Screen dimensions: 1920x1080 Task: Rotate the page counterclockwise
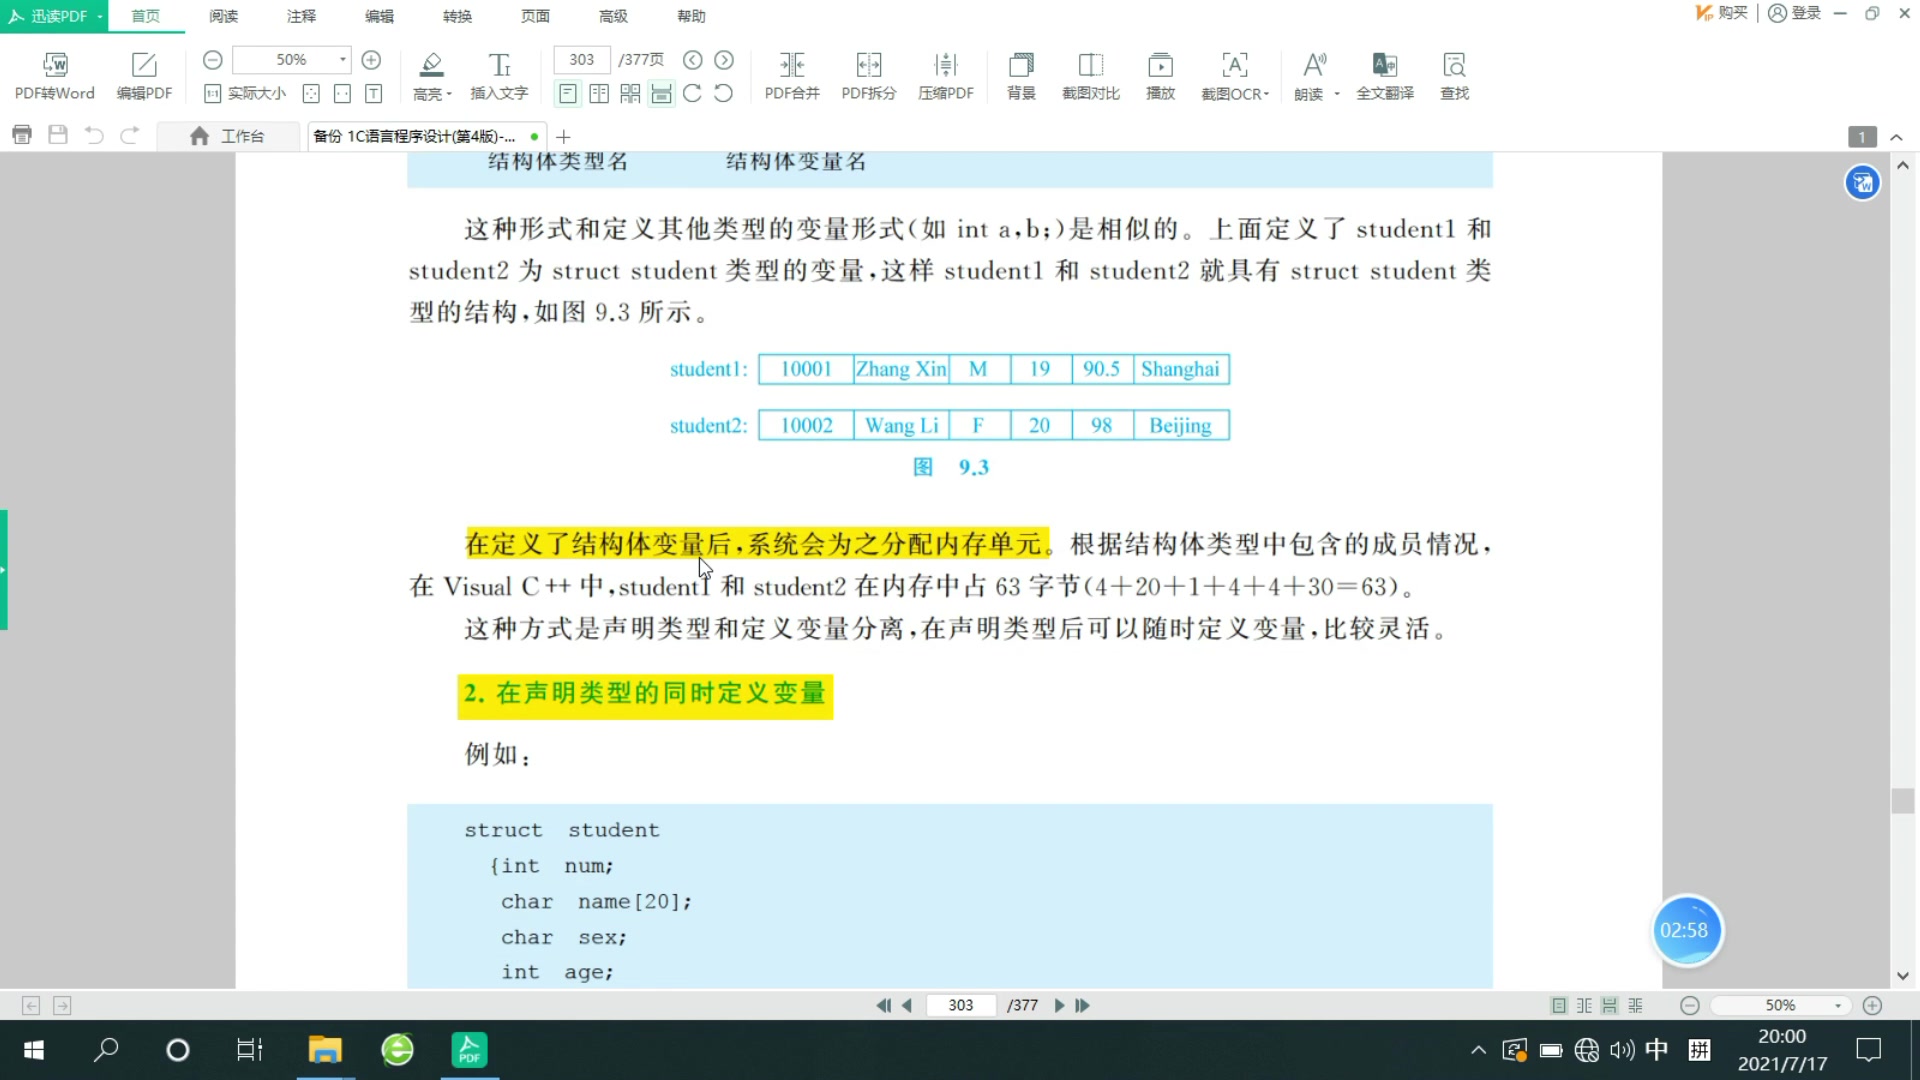coord(723,93)
